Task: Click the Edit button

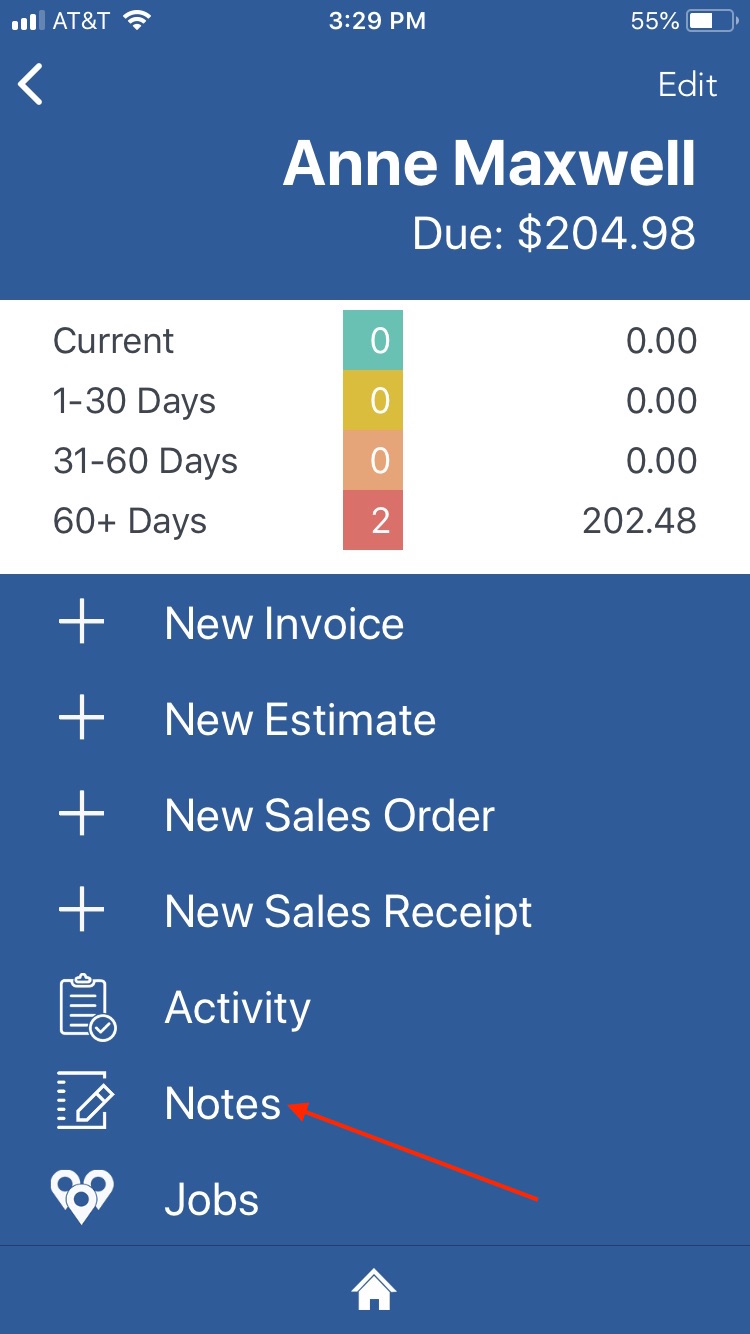Action: 688,85
